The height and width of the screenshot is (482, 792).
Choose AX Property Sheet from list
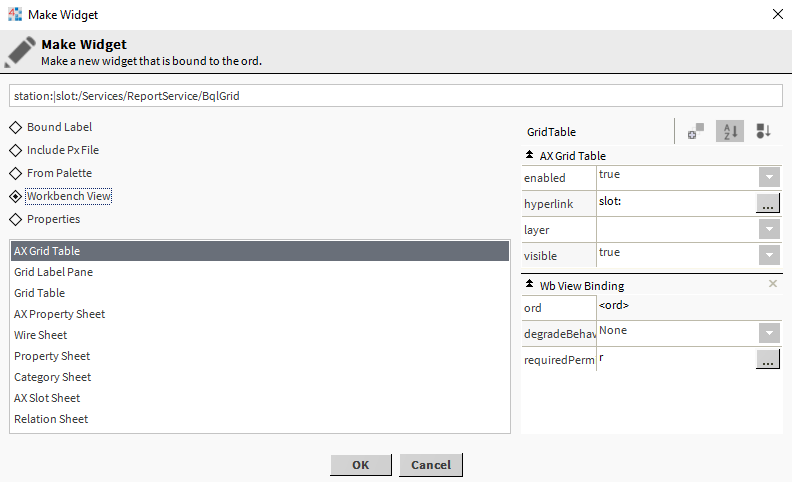pos(59,314)
